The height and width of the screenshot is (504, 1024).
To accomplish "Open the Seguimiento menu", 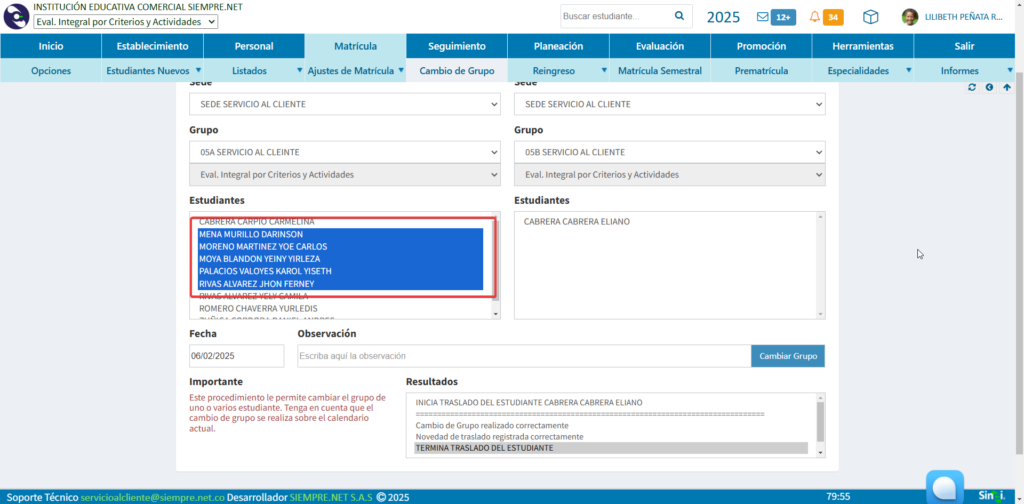I will (x=456, y=46).
